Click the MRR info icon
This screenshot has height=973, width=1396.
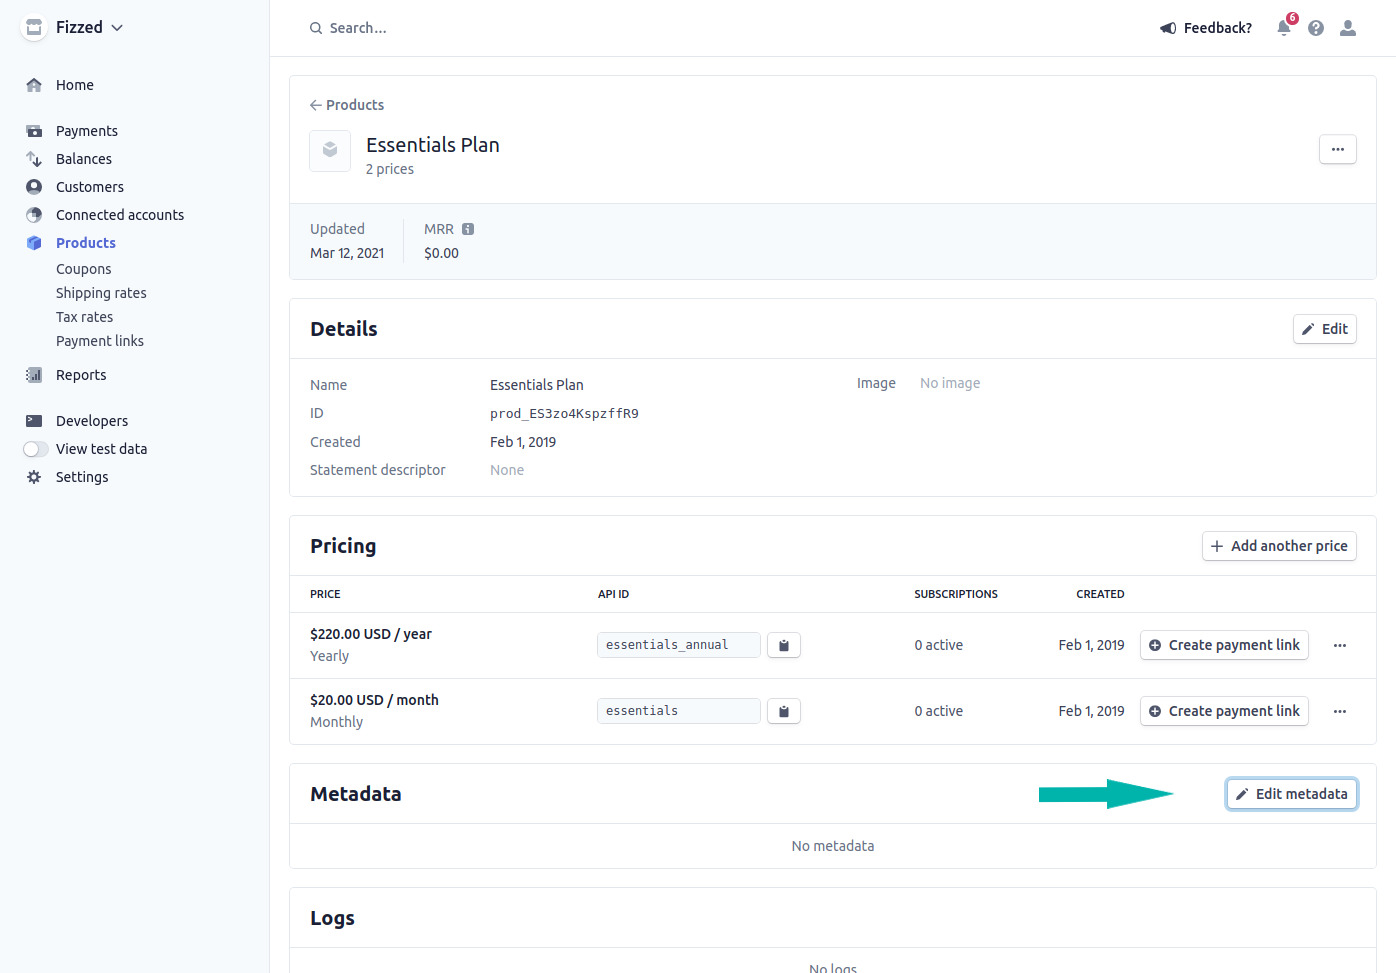[x=468, y=229]
